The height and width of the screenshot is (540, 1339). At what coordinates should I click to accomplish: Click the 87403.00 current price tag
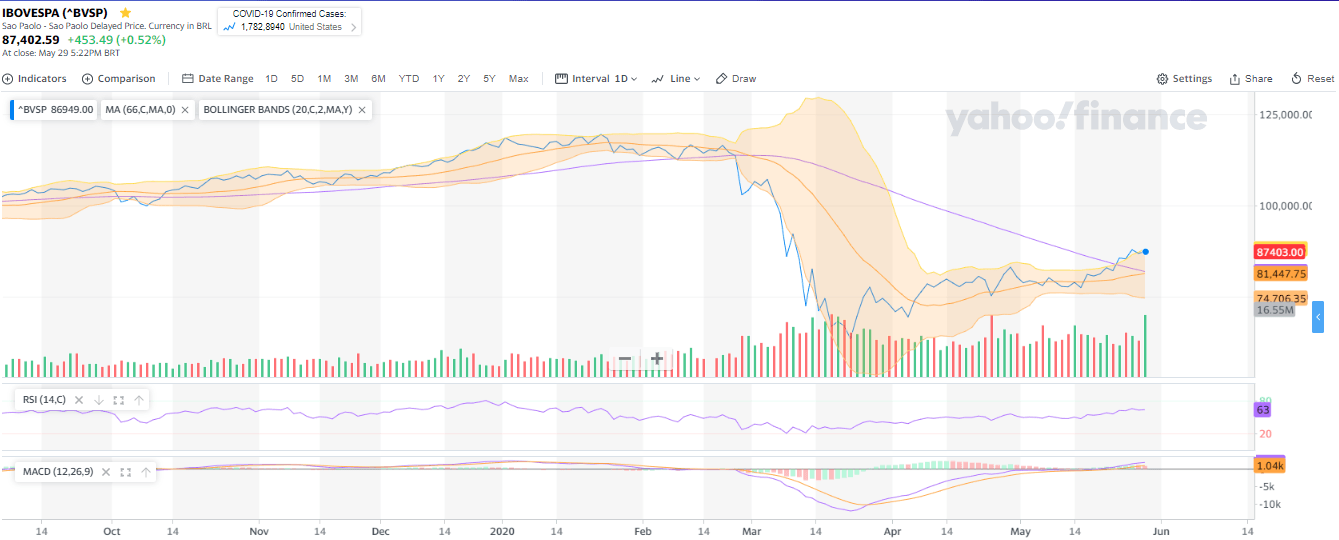(1279, 253)
